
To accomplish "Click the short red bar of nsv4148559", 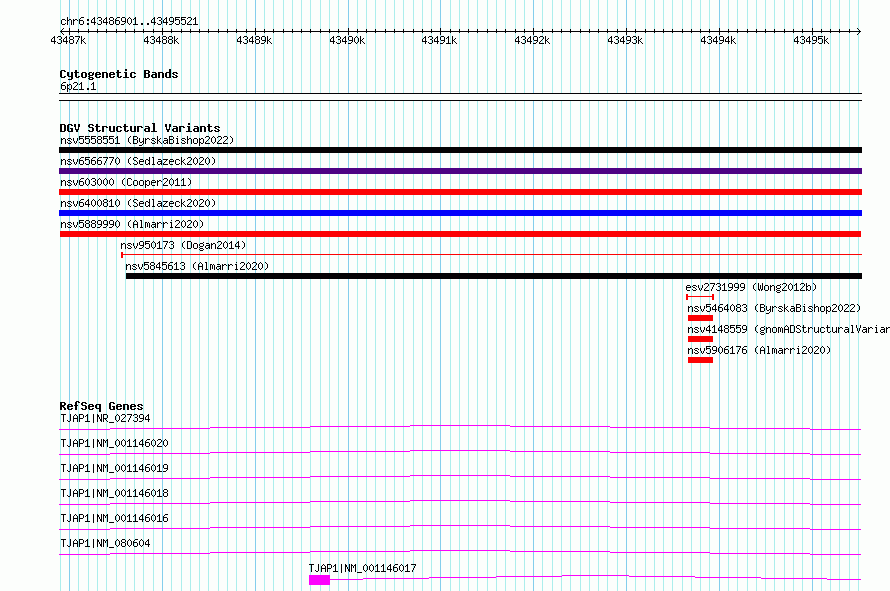I will (700, 339).
